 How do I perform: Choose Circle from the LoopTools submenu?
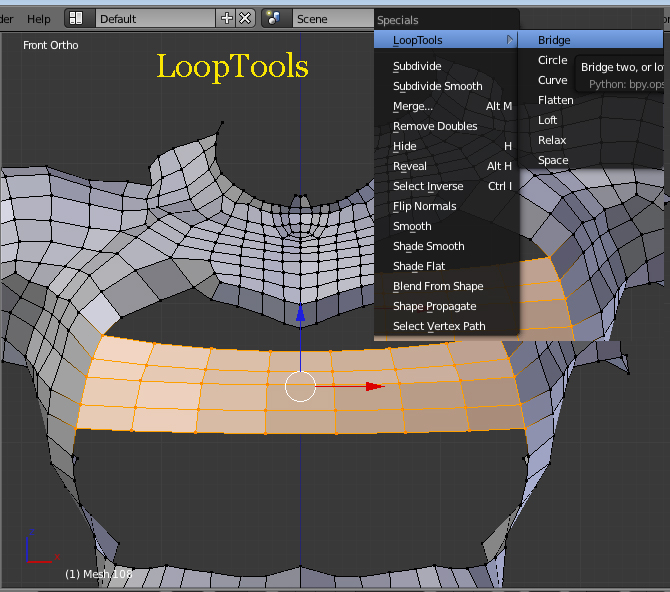tap(552, 60)
